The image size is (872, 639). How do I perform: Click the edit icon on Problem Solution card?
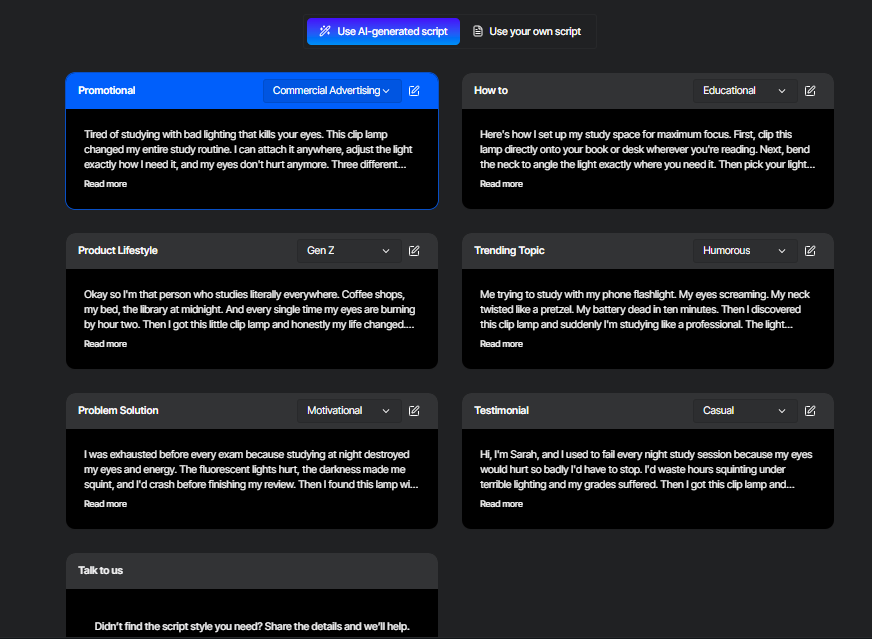tap(414, 411)
